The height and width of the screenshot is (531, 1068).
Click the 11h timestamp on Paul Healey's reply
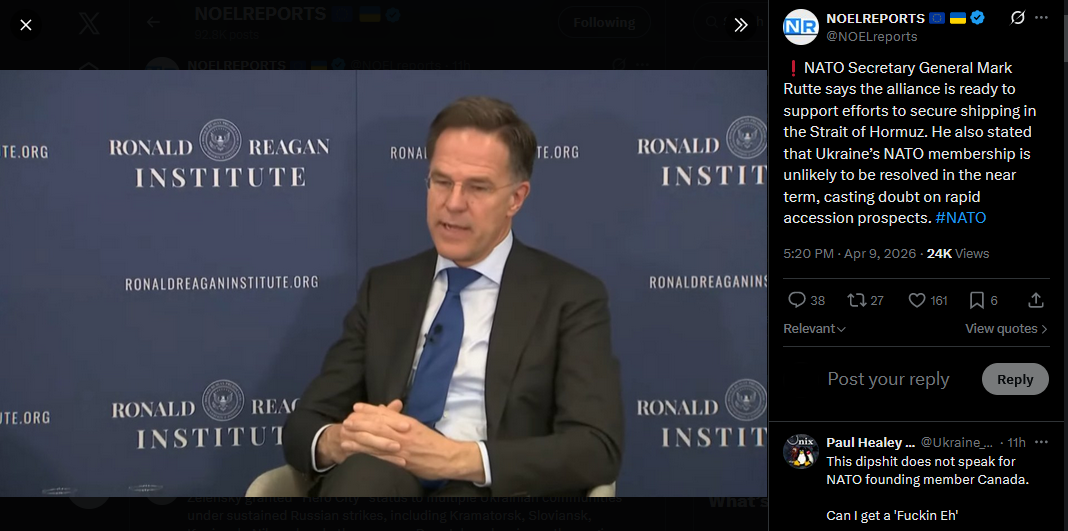[1015, 442]
